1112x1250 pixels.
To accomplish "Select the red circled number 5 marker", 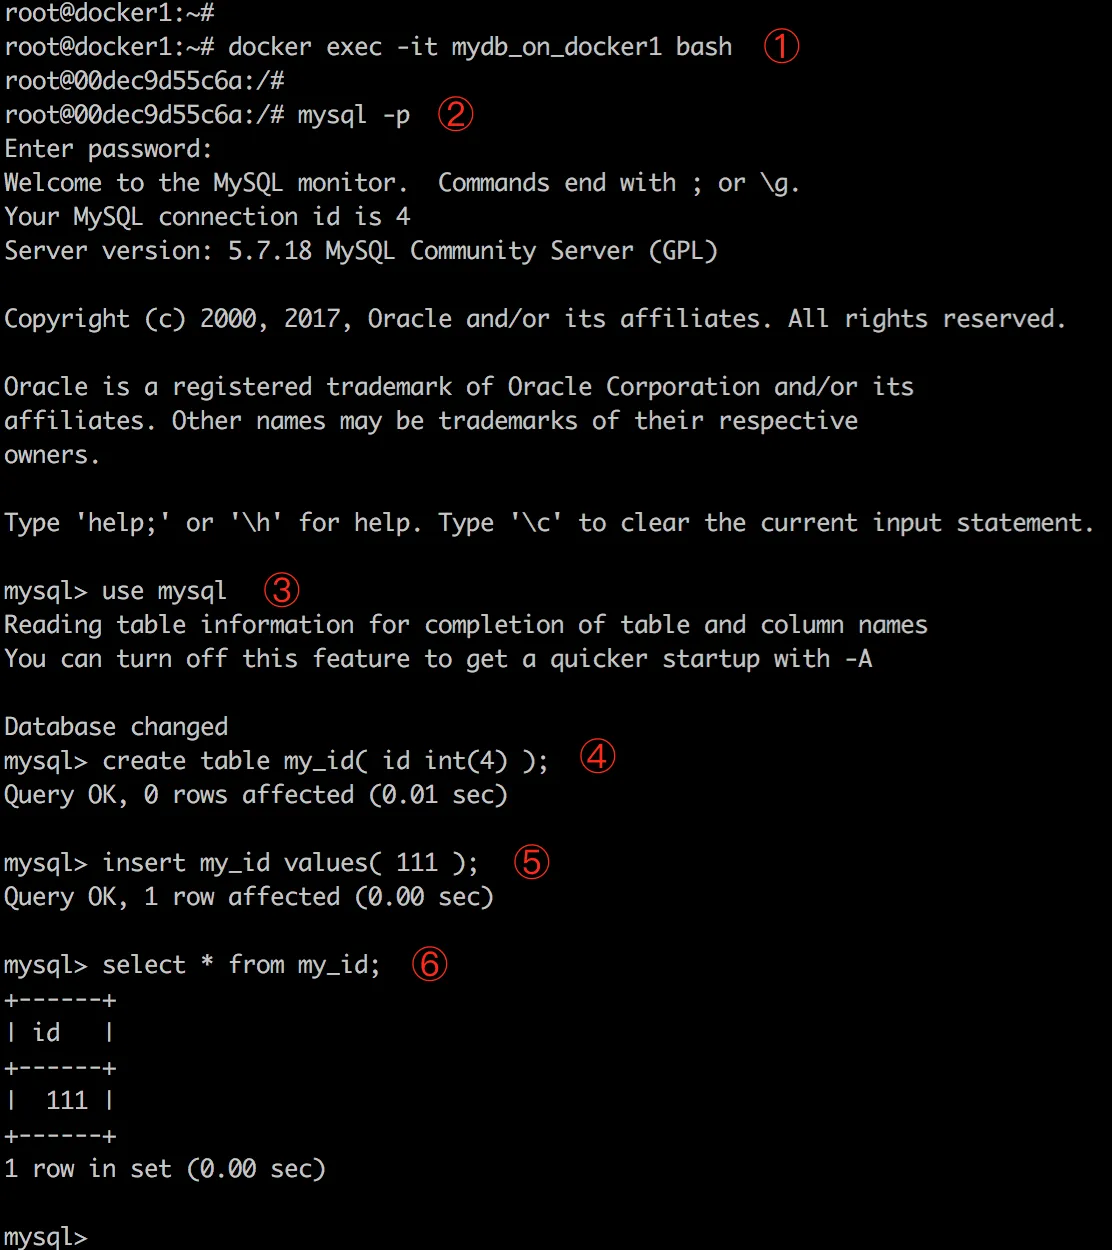I will click(x=531, y=861).
